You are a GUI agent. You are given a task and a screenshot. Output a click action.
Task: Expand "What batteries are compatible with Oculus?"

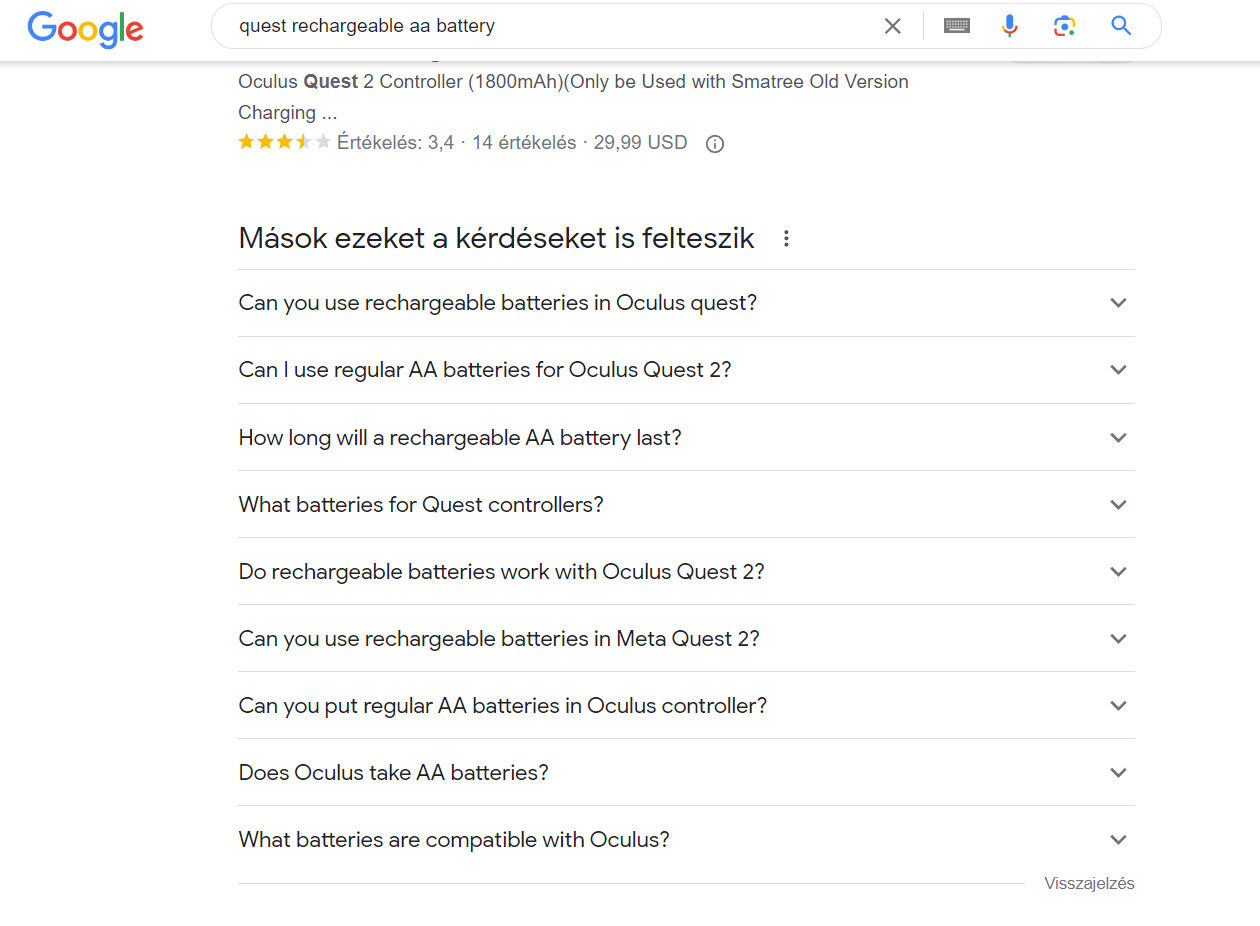pos(686,839)
